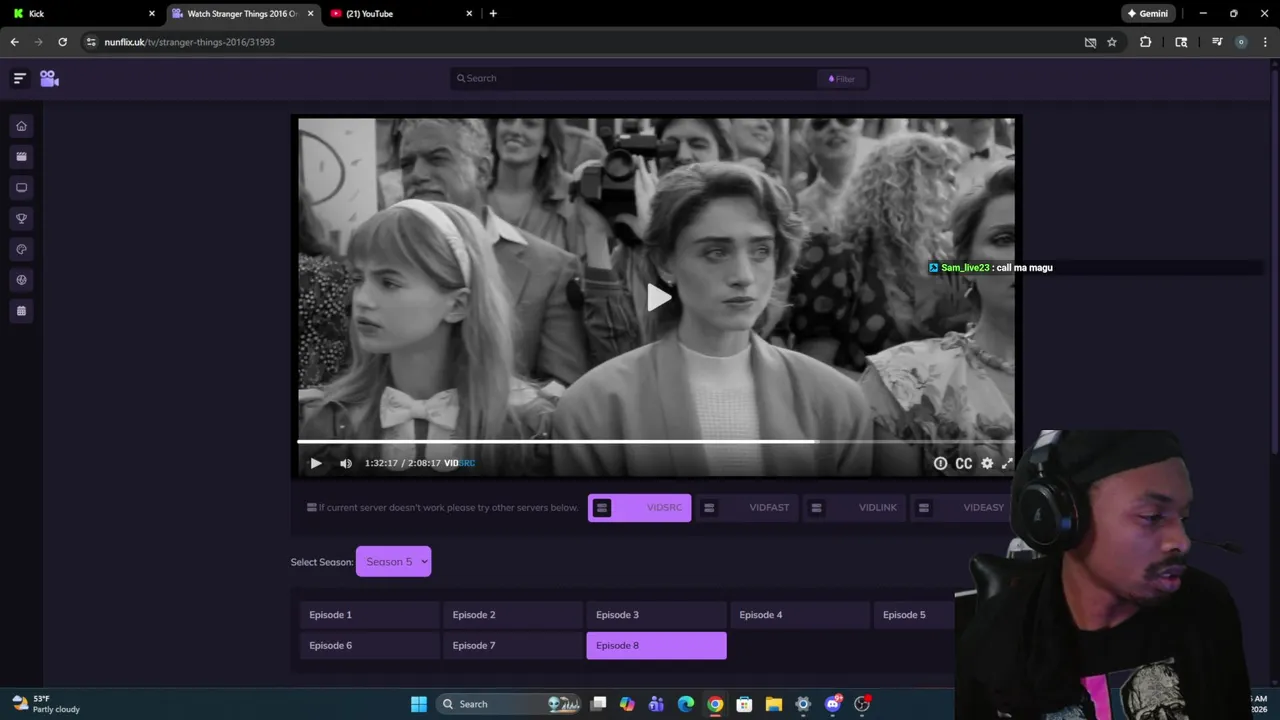This screenshot has height=720, width=1280.
Task: Select the highlighted Episode 8
Action: click(x=656, y=646)
